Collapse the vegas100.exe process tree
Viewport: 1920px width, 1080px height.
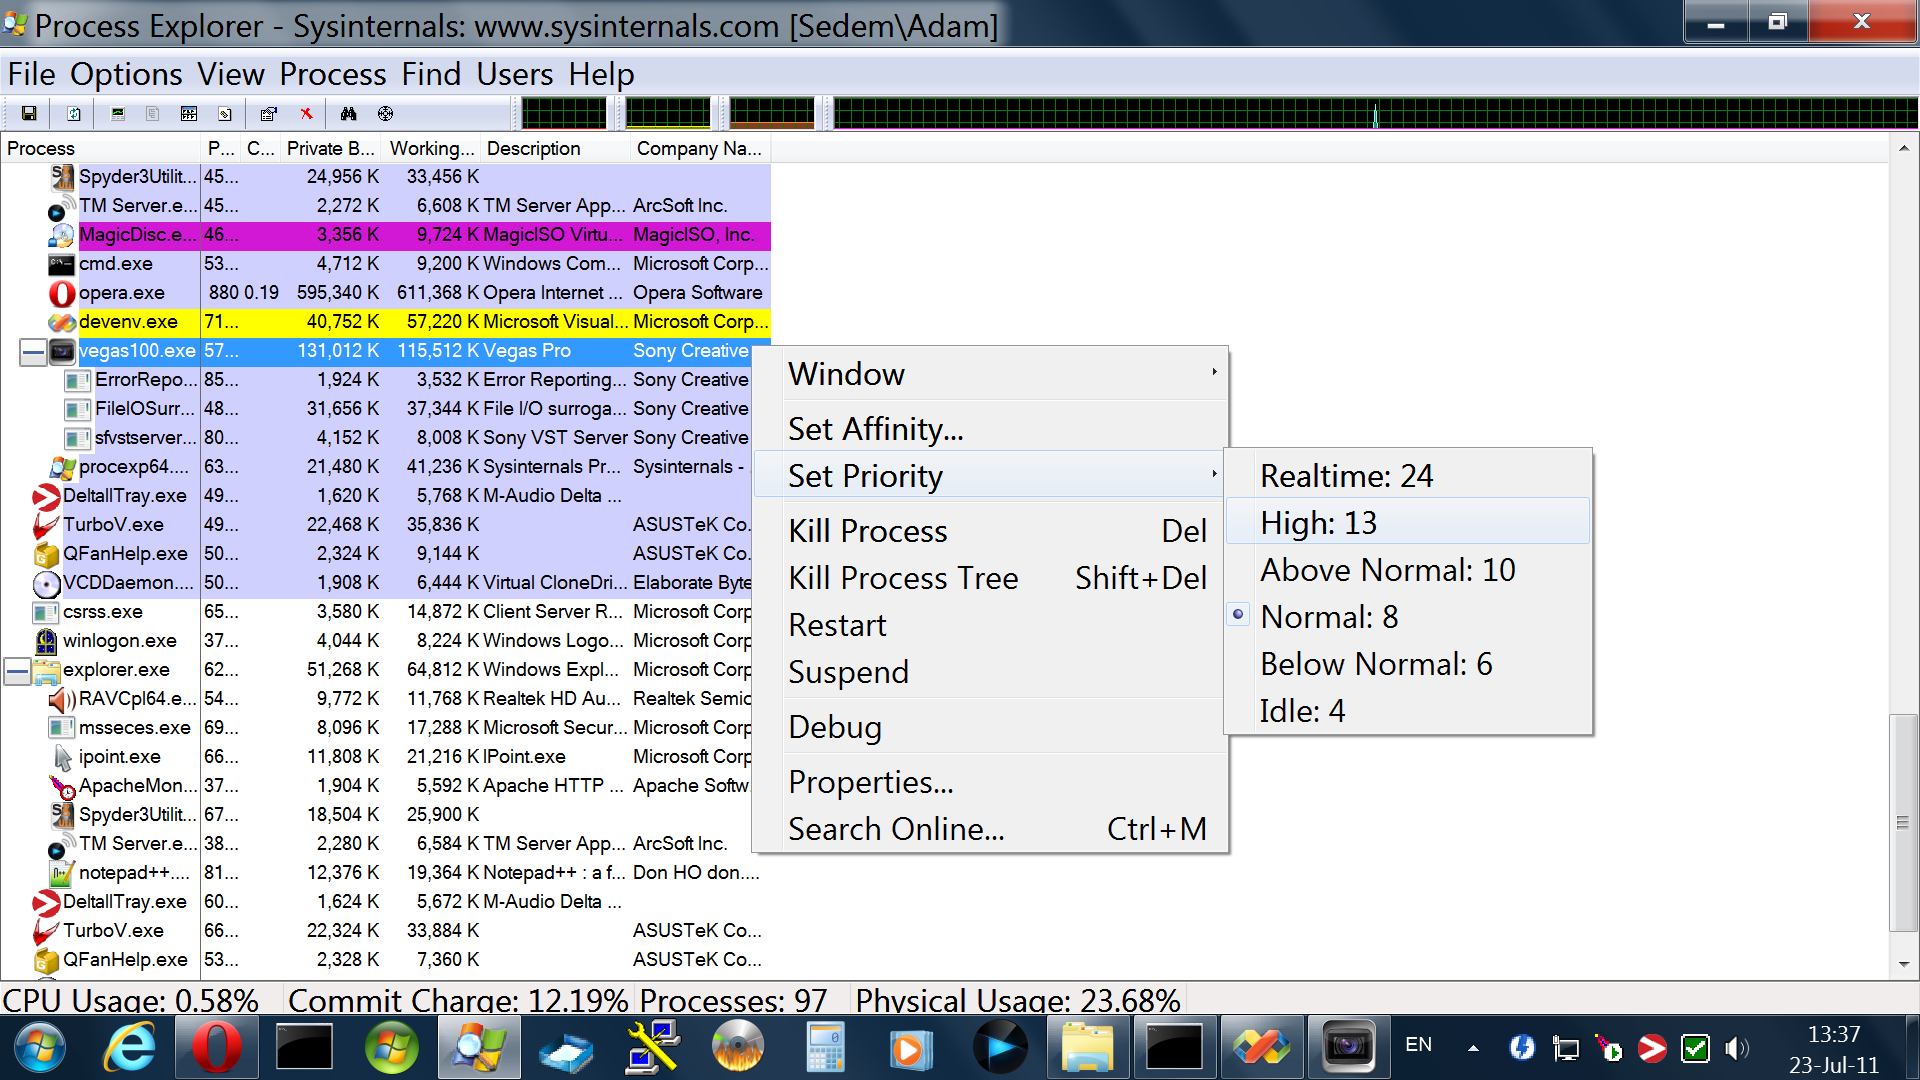pos(33,352)
